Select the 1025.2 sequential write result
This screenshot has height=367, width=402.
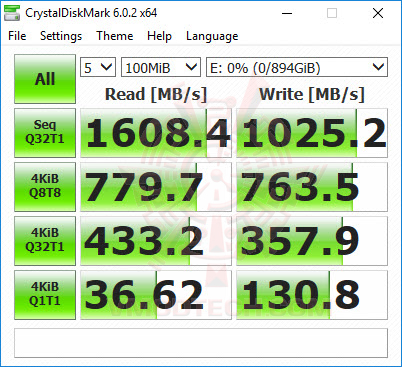(x=312, y=133)
